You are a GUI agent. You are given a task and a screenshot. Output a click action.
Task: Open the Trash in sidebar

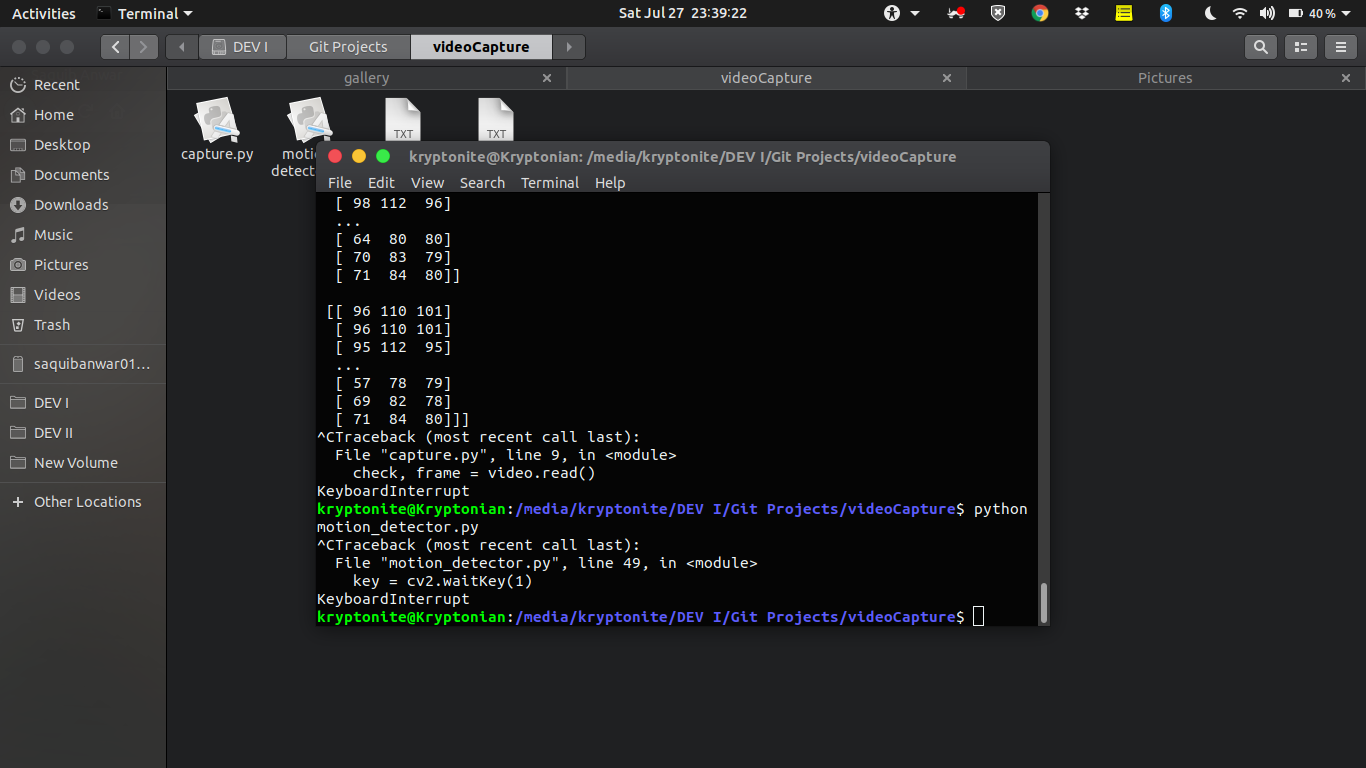point(52,325)
